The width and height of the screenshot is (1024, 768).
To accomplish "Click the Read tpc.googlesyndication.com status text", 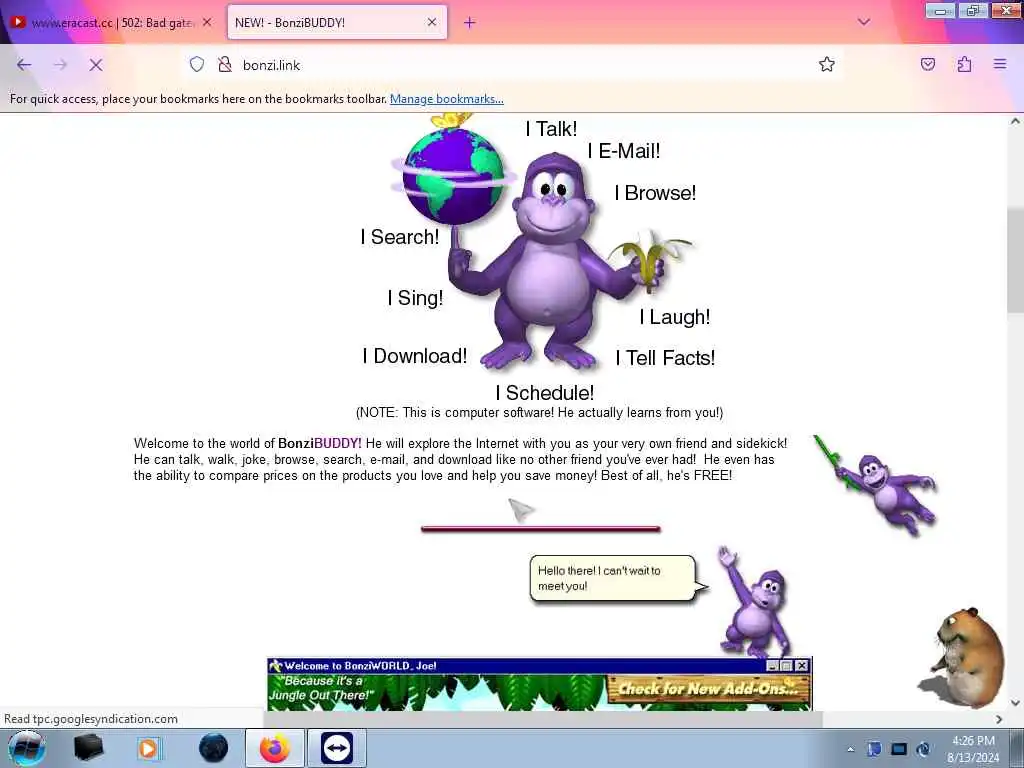I will click(91, 718).
